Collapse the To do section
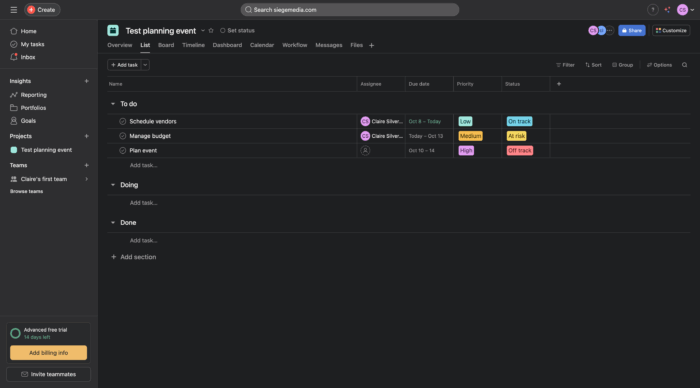 [x=113, y=104]
